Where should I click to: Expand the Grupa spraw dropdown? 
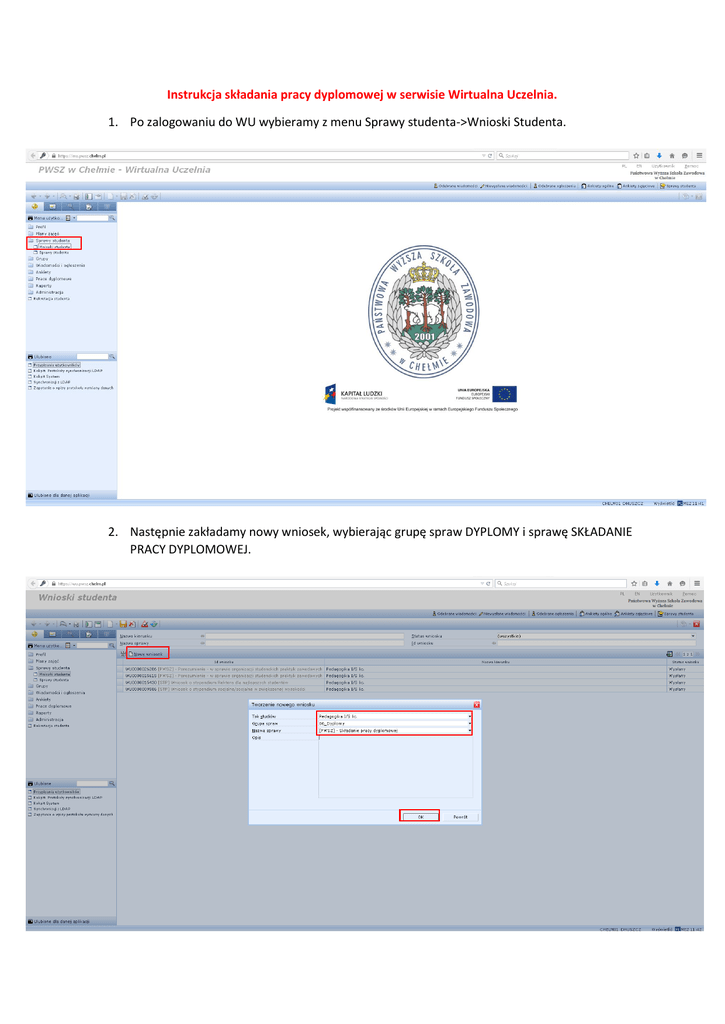[x=469, y=723]
